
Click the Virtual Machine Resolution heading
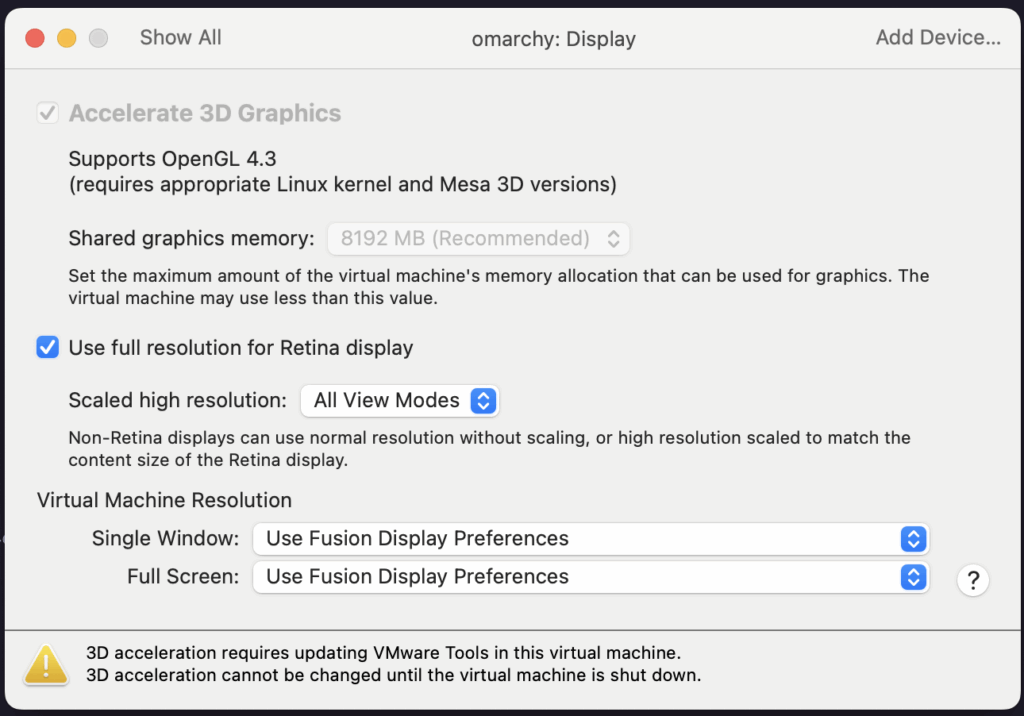tap(165, 500)
